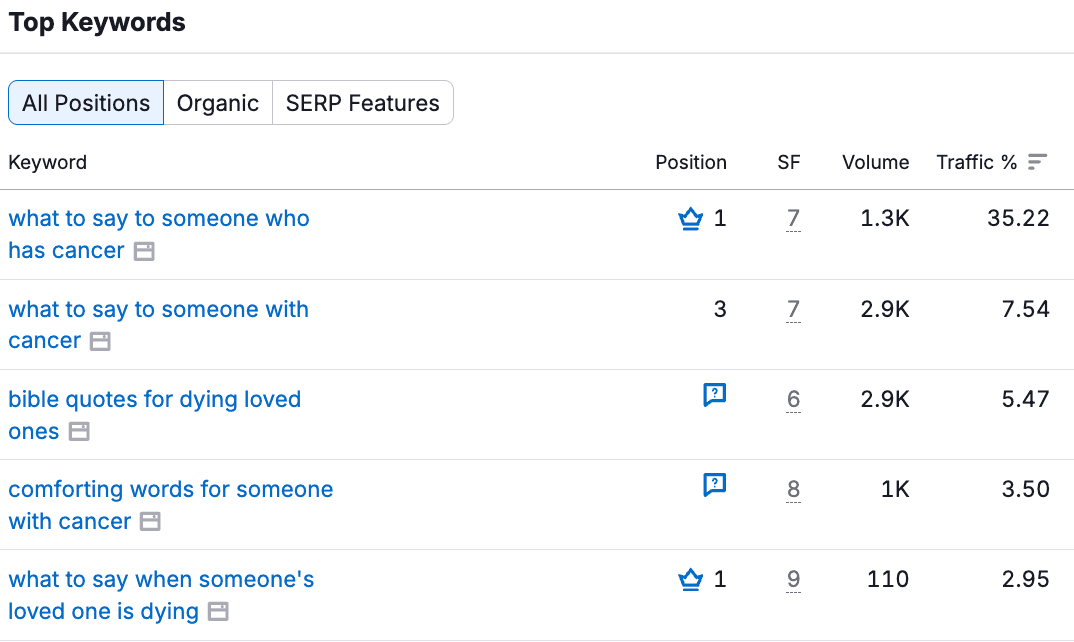Click the Position column header
Viewport: 1074px width, 642px height.
pyautogui.click(x=690, y=161)
